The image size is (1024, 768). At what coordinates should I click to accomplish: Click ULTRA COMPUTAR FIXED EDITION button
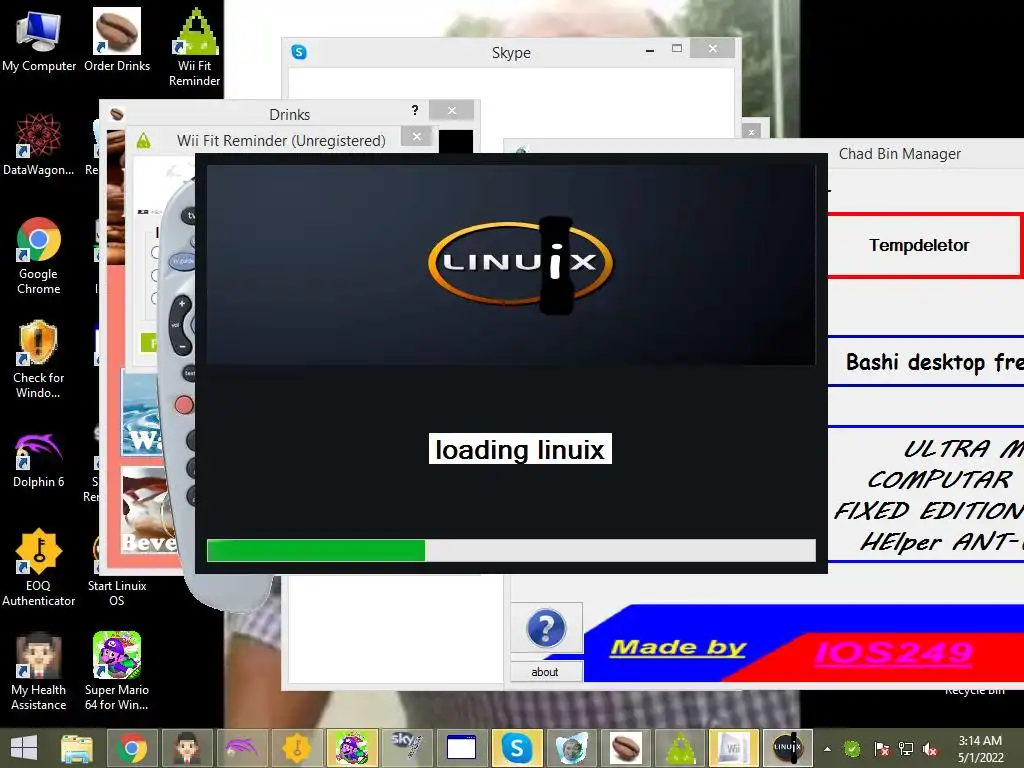tap(925, 494)
